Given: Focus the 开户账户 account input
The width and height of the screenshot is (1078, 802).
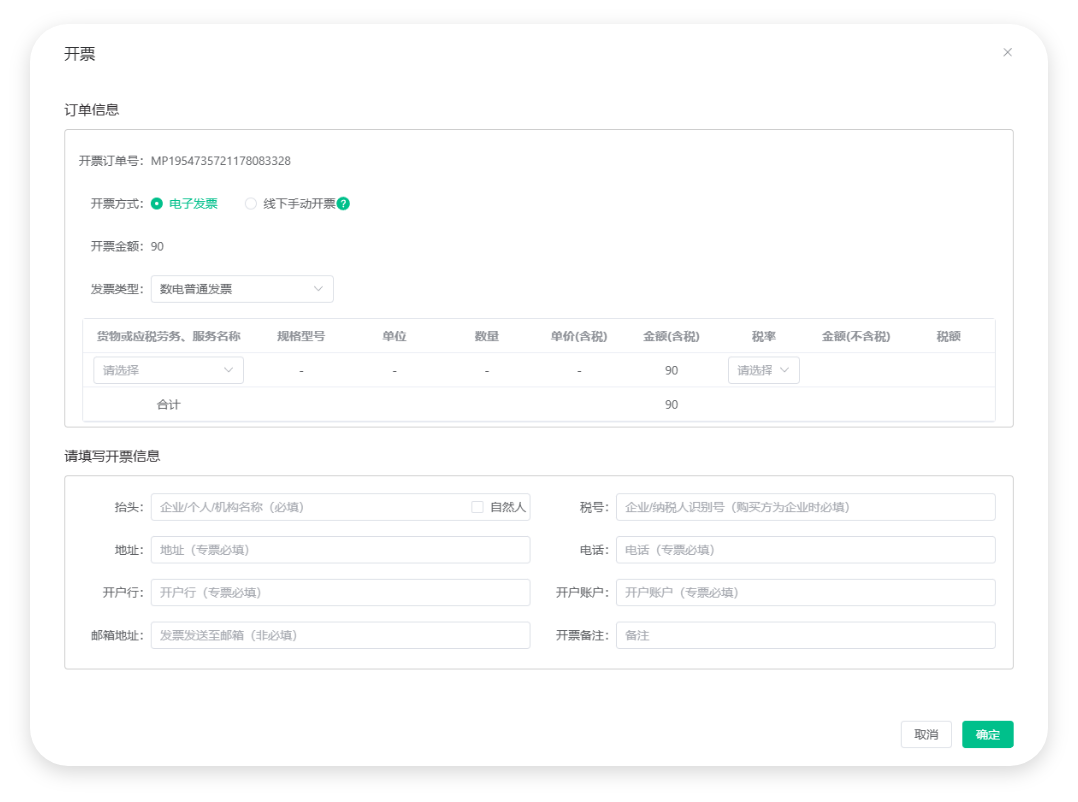Looking at the screenshot, I should pyautogui.click(x=805, y=592).
